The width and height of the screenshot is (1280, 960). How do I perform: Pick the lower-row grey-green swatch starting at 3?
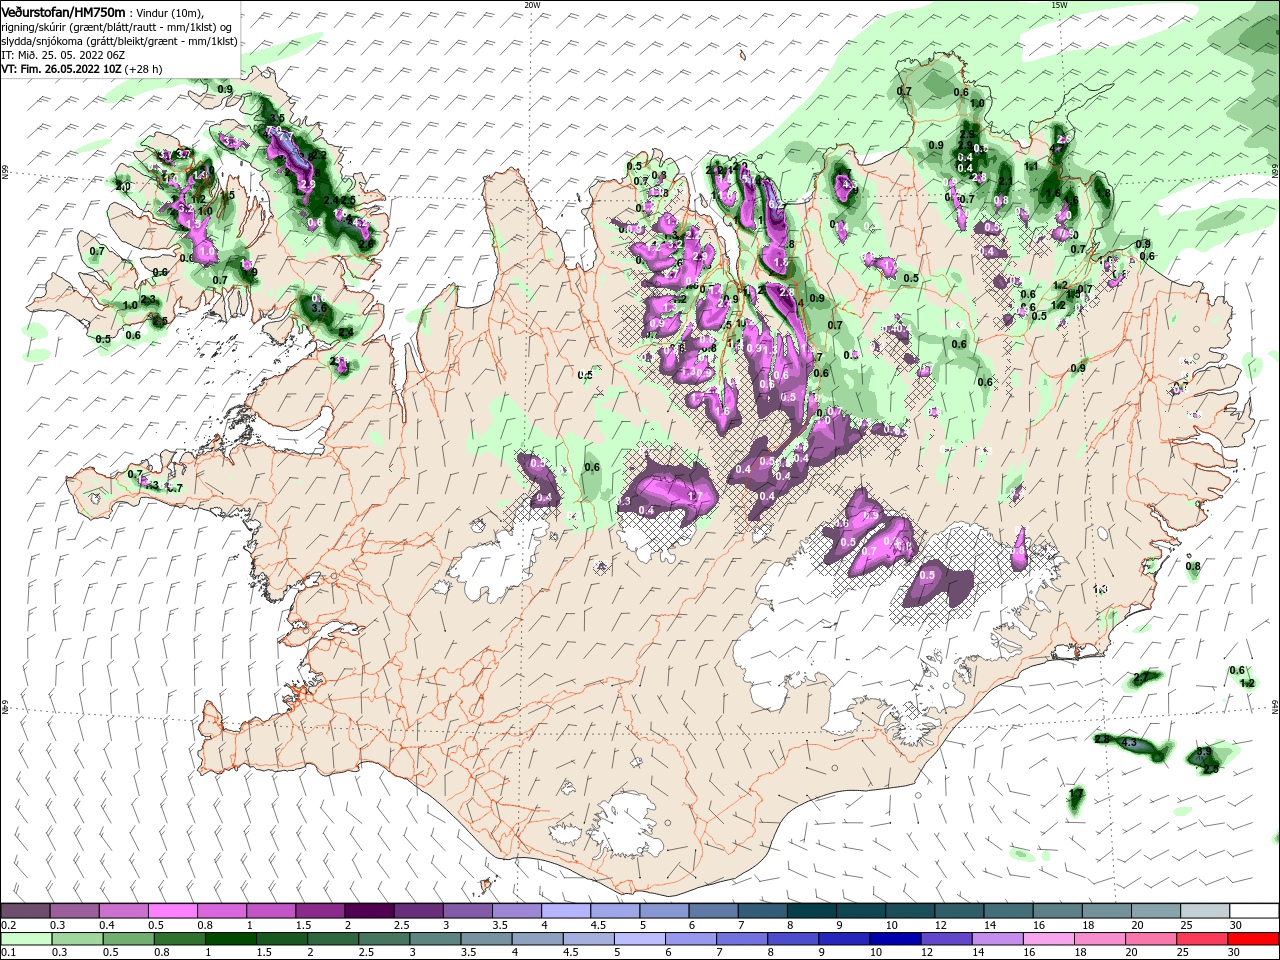pos(434,939)
